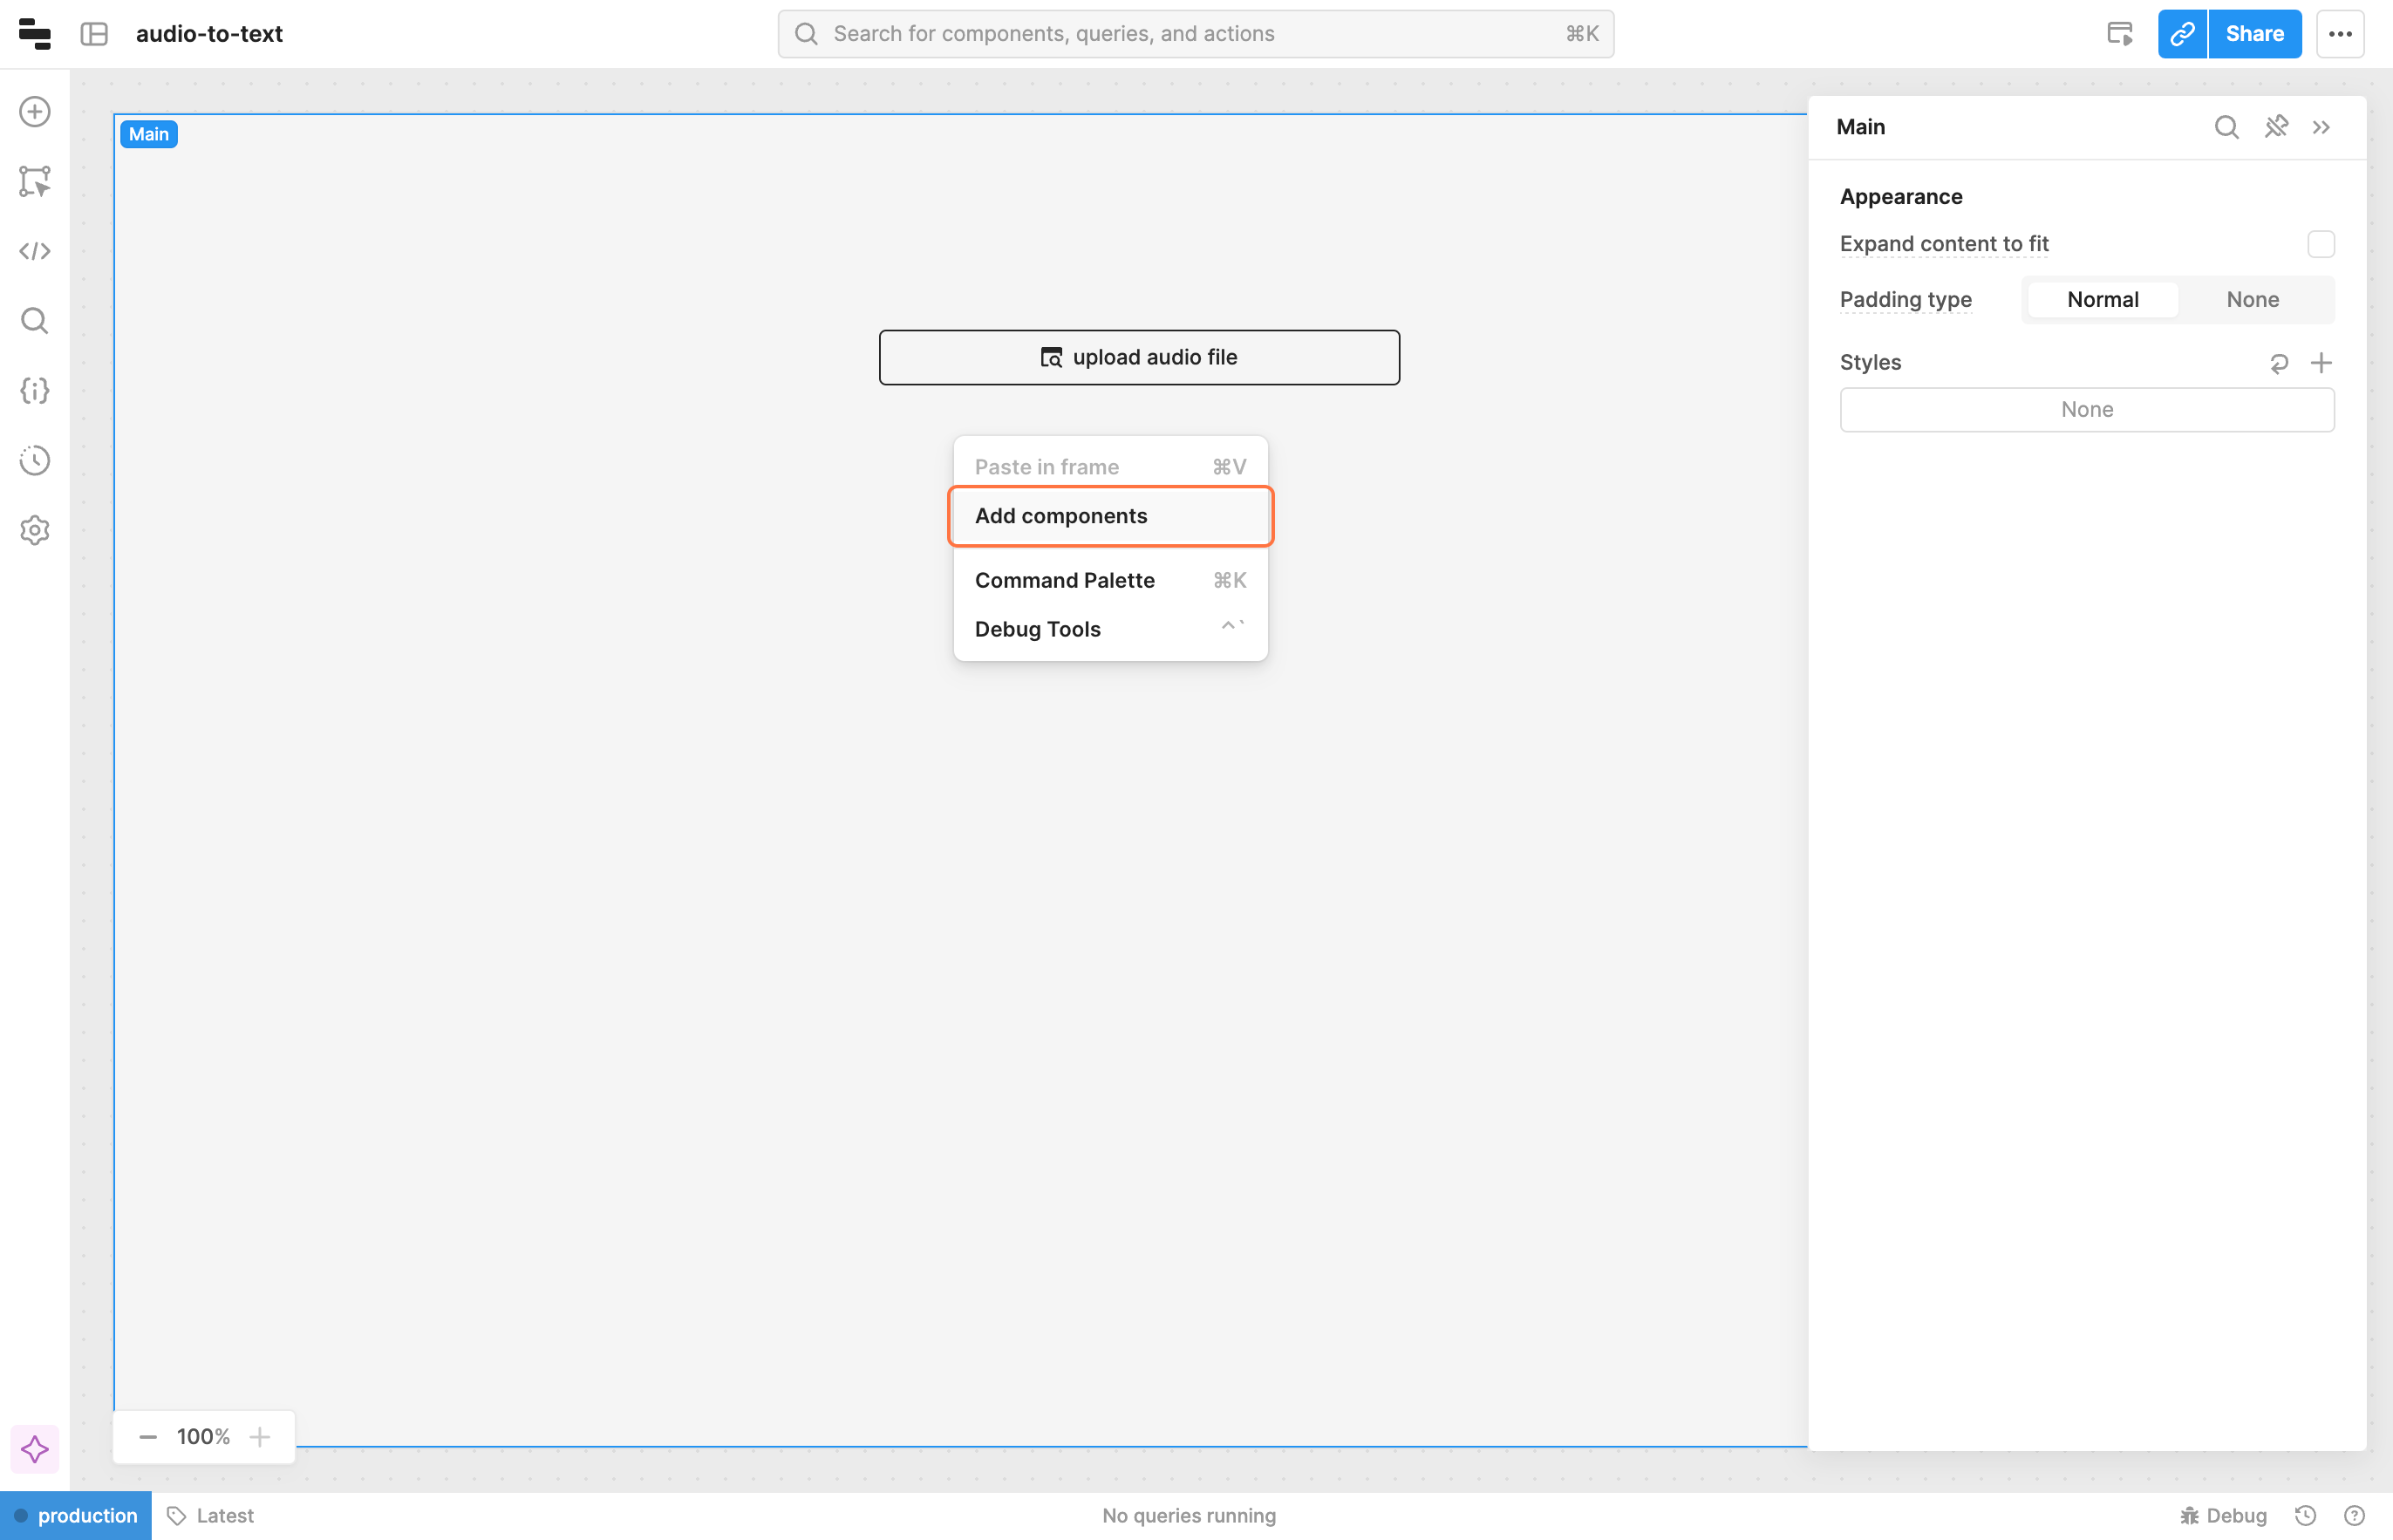This screenshot has width=2393, height=1540.
Task: Unpin the Main inspector panel
Action: (x=2276, y=127)
